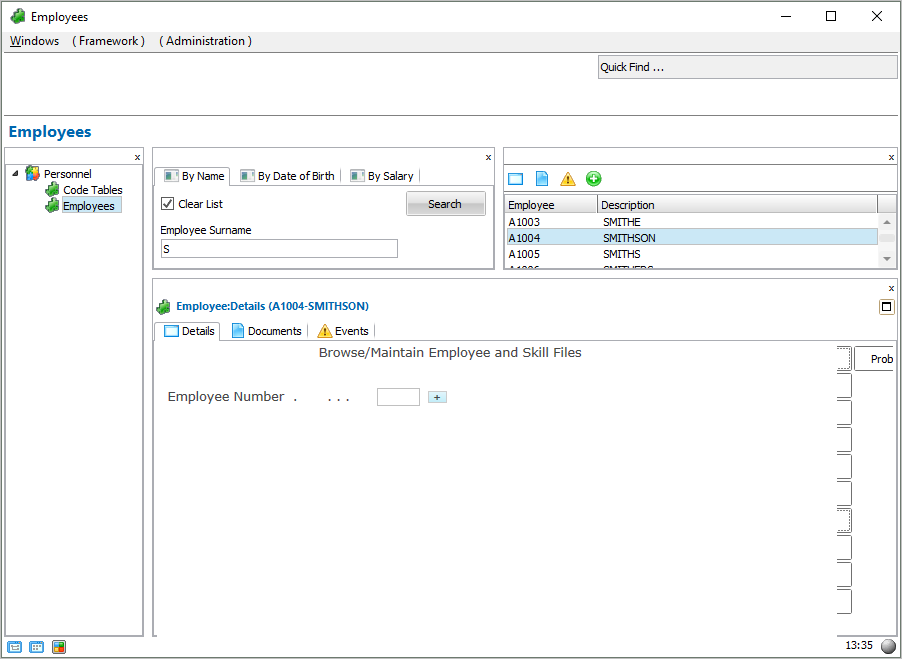Select employee row A1003
The height and width of the screenshot is (659, 902).
click(692, 222)
